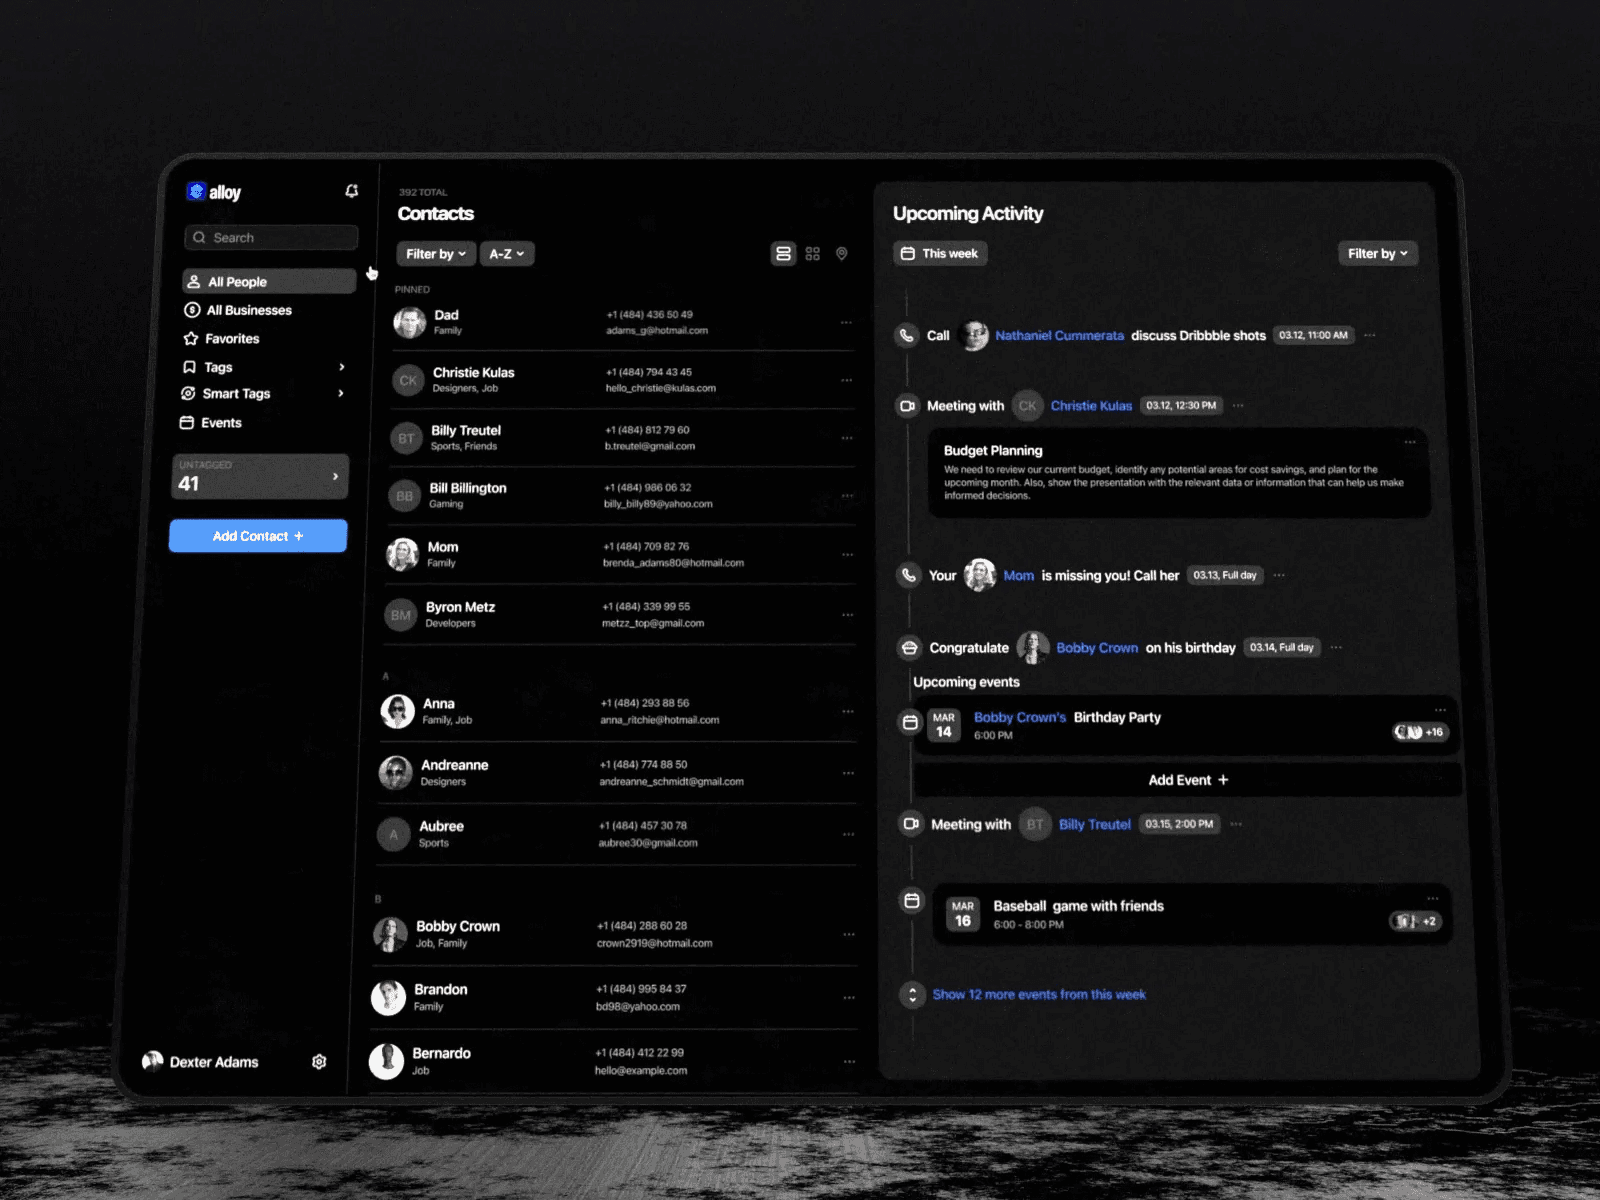
Task: Open the map view icon
Action: click(x=841, y=253)
